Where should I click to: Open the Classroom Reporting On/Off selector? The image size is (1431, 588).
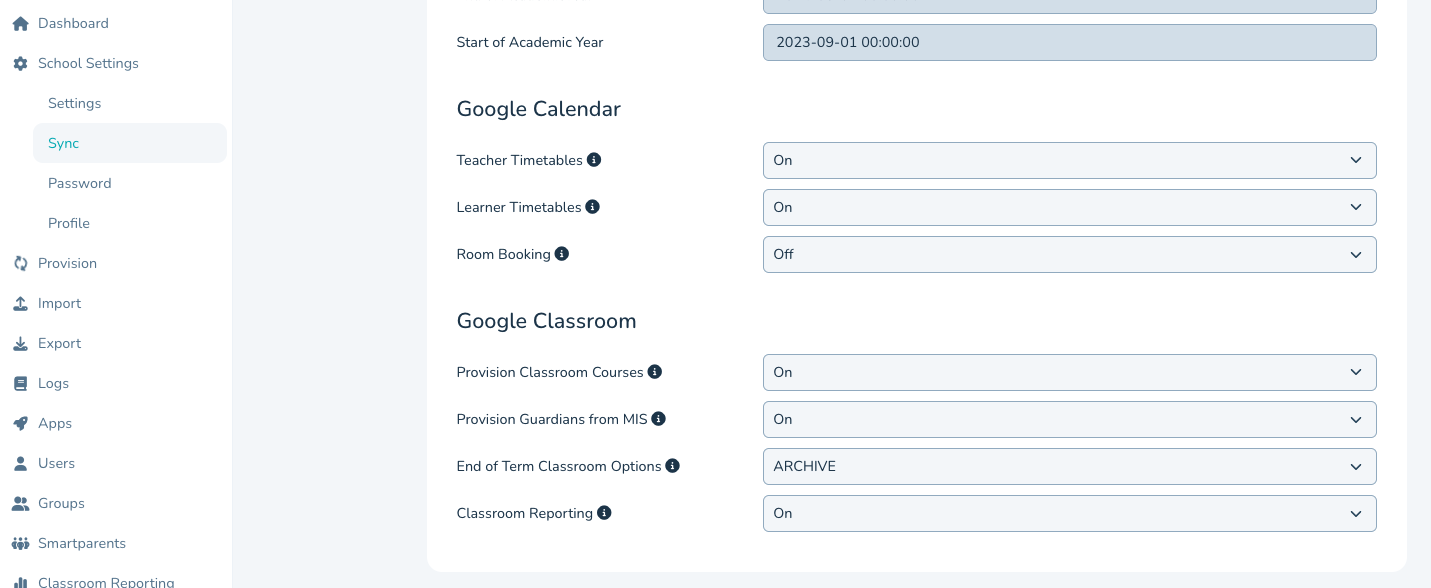[1069, 513]
